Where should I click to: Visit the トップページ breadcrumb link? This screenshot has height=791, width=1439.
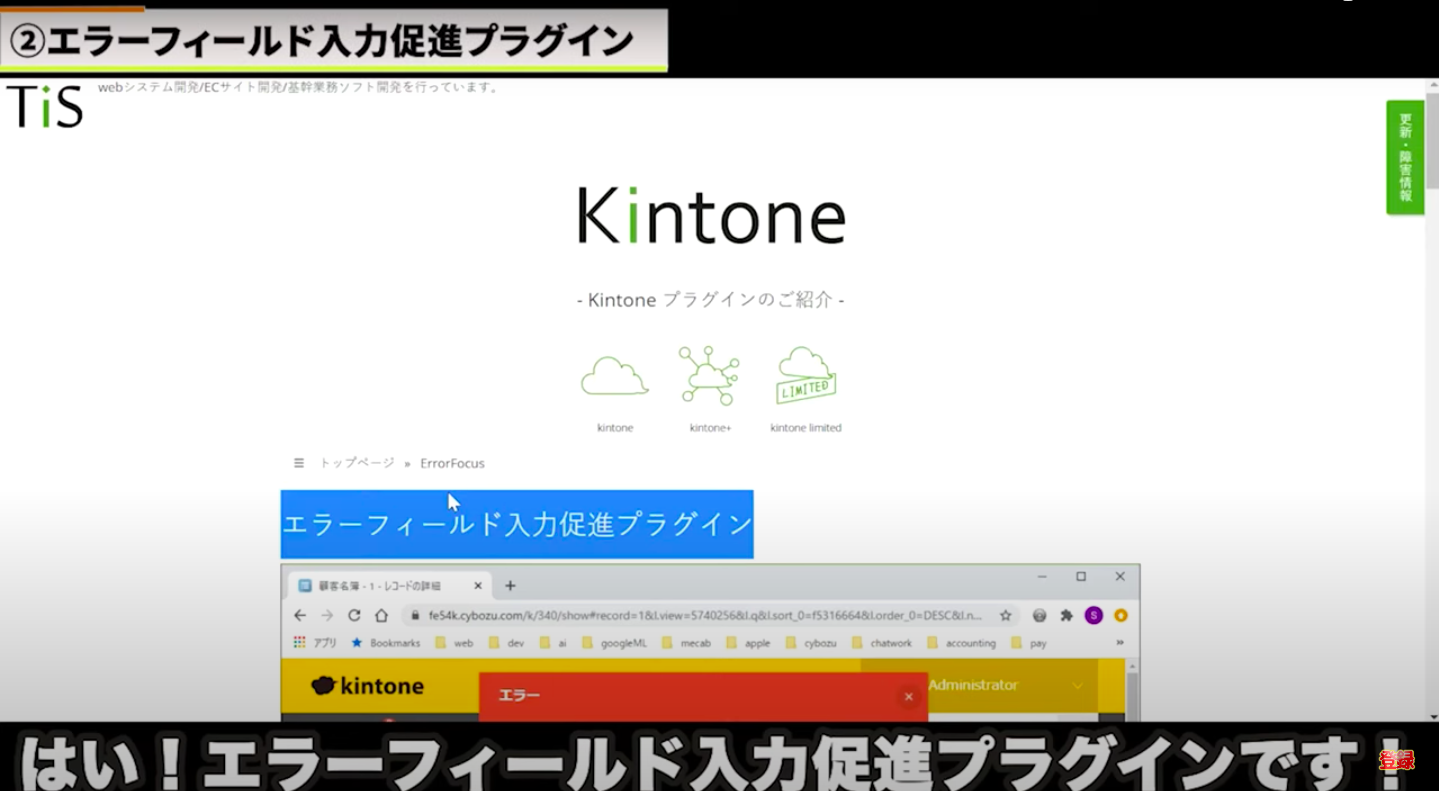coord(354,463)
